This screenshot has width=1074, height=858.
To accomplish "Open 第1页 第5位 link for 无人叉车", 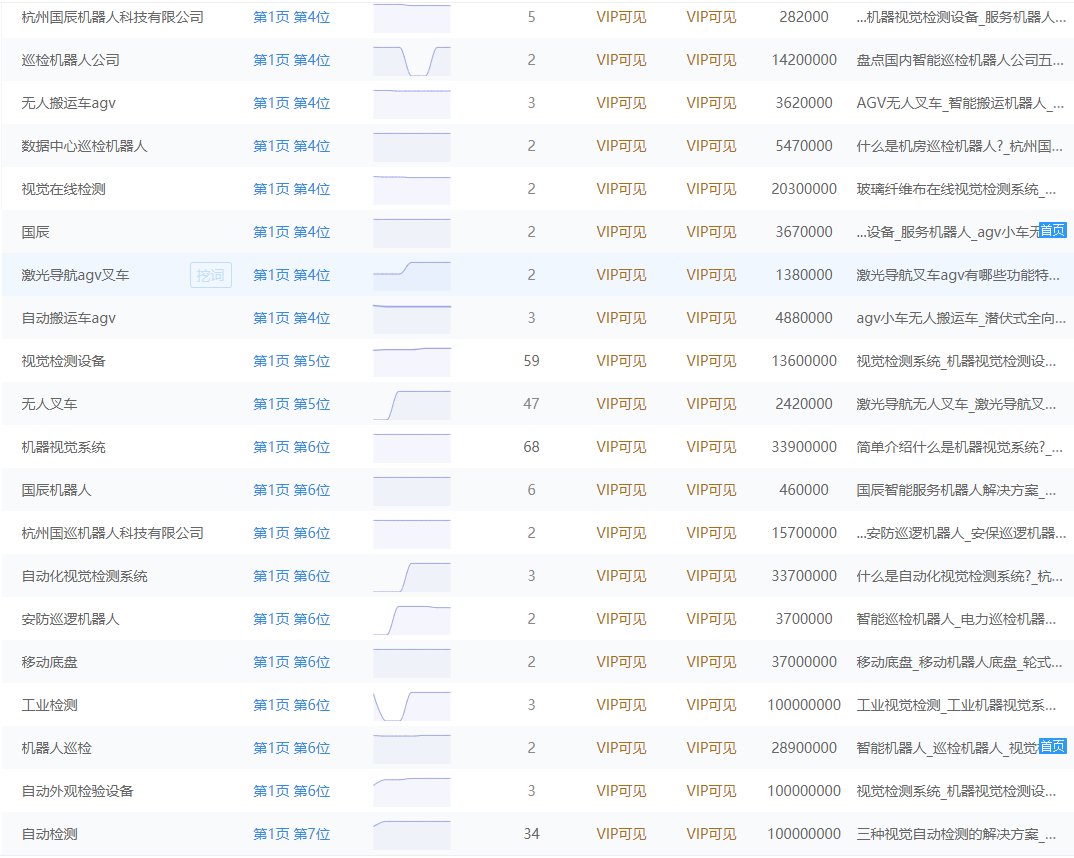I will [x=292, y=404].
